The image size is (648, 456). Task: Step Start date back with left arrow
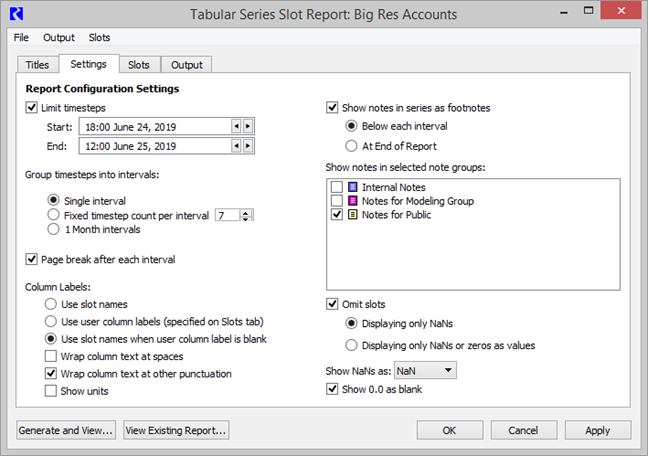pos(236,126)
